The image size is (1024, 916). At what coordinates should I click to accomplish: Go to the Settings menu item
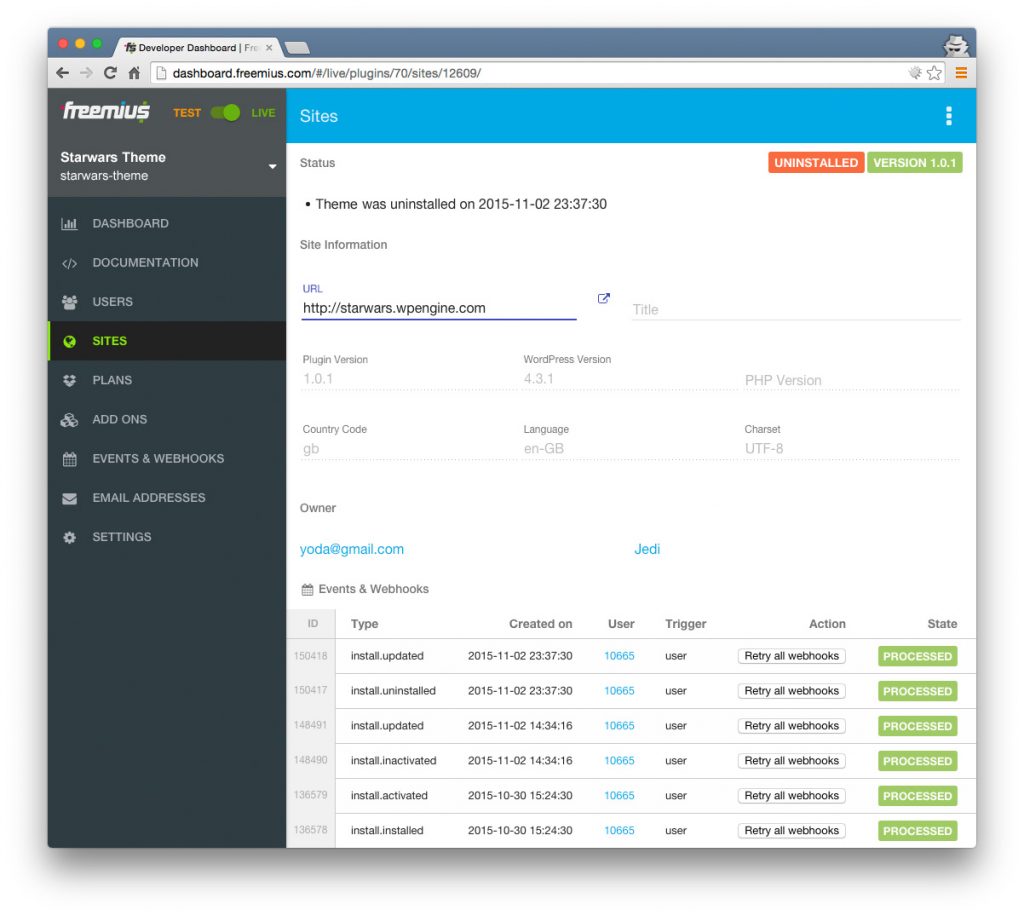tap(167, 537)
